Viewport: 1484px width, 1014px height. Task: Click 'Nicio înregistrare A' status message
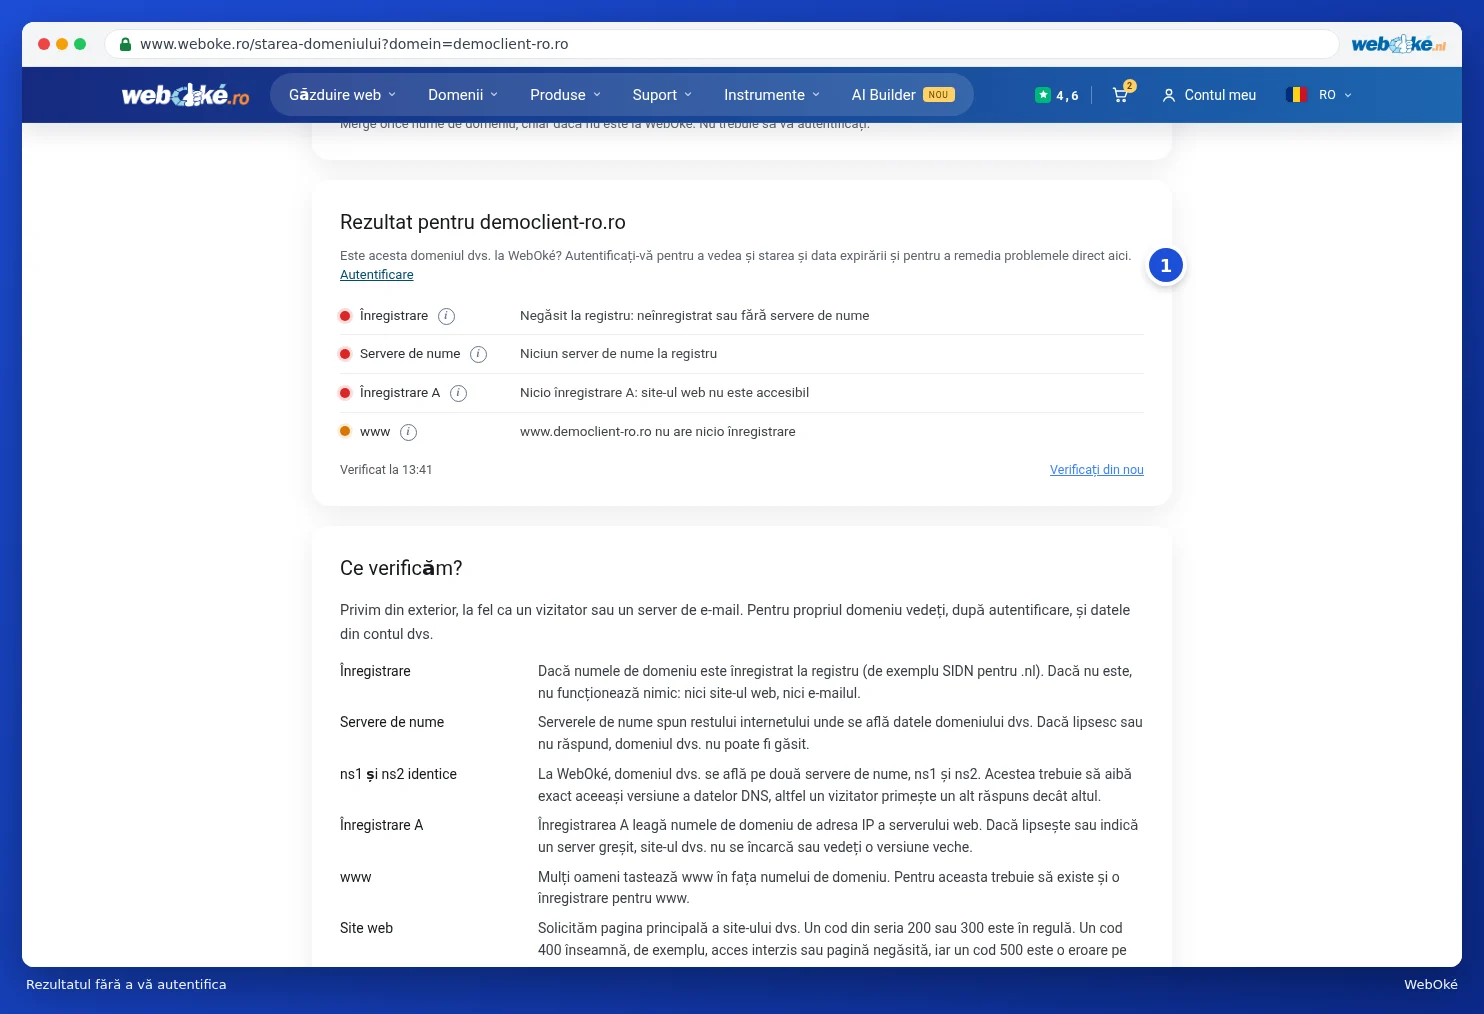click(x=664, y=393)
